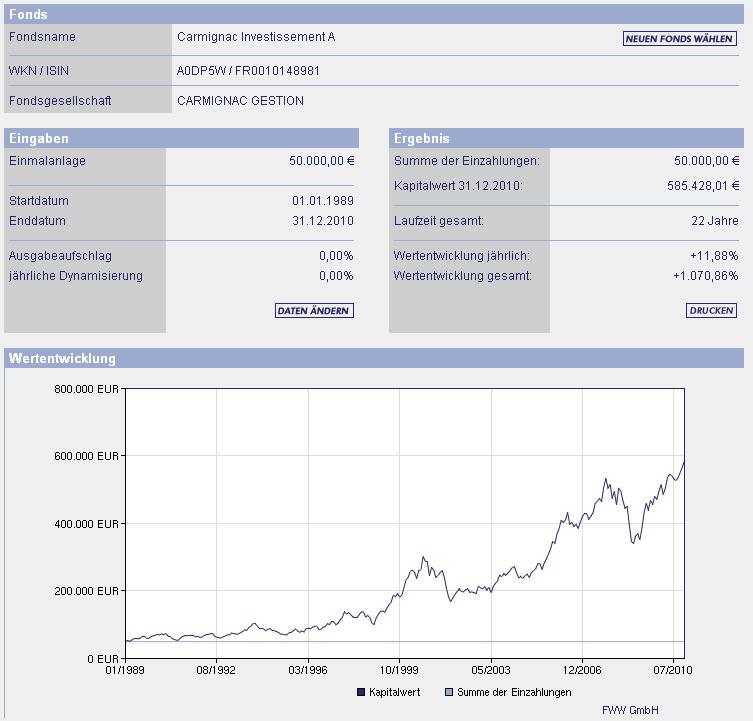Click the Startdatum label

39,200
